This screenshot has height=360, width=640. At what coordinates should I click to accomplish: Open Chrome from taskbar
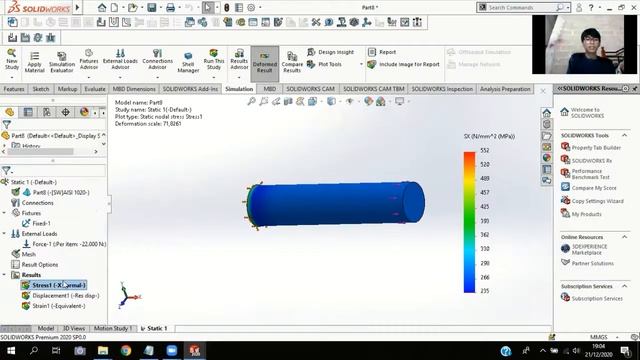[126, 351]
